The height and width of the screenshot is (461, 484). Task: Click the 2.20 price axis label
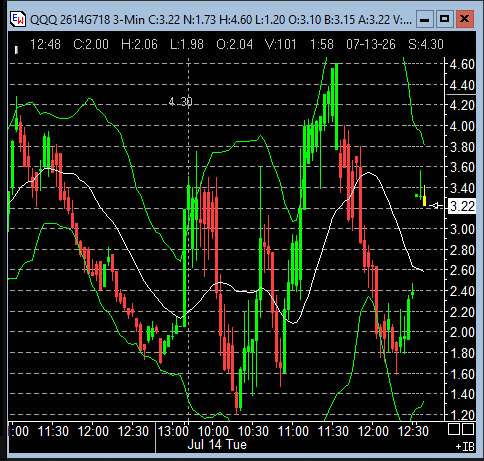point(462,312)
